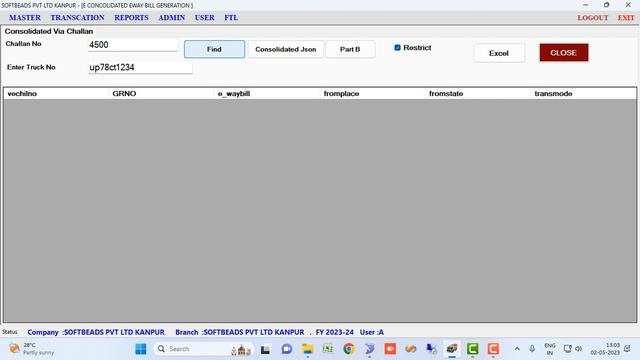
Task: Open File Explorer from the taskbar
Action: [307, 349]
